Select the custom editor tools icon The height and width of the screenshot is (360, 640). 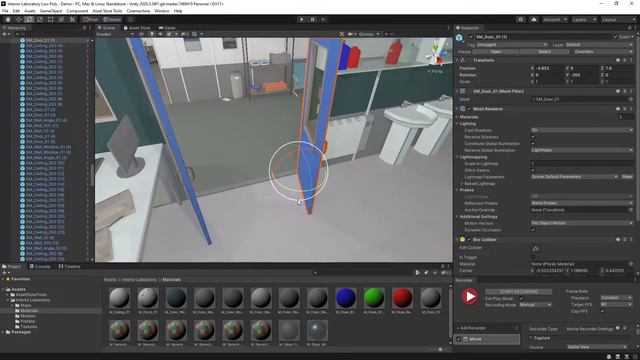coord(72,19)
